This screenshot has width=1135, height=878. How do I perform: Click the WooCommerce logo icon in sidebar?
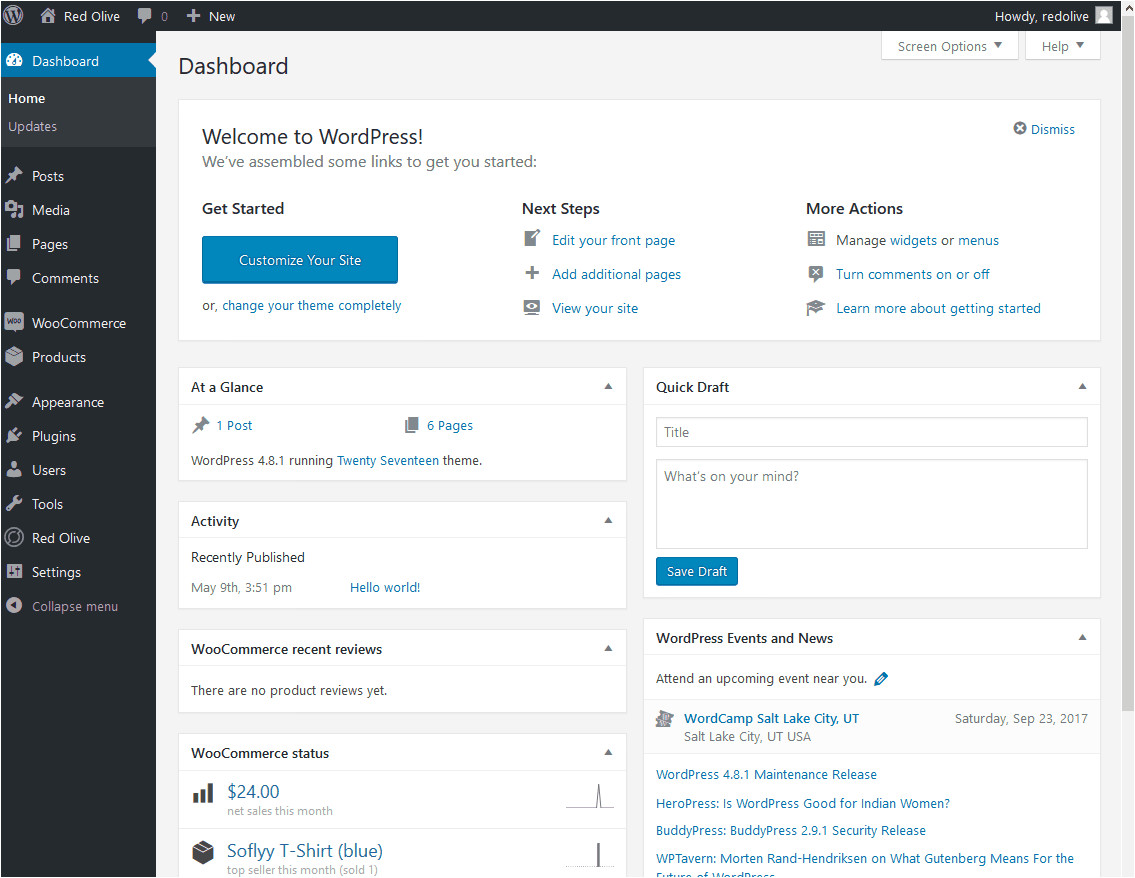14,322
